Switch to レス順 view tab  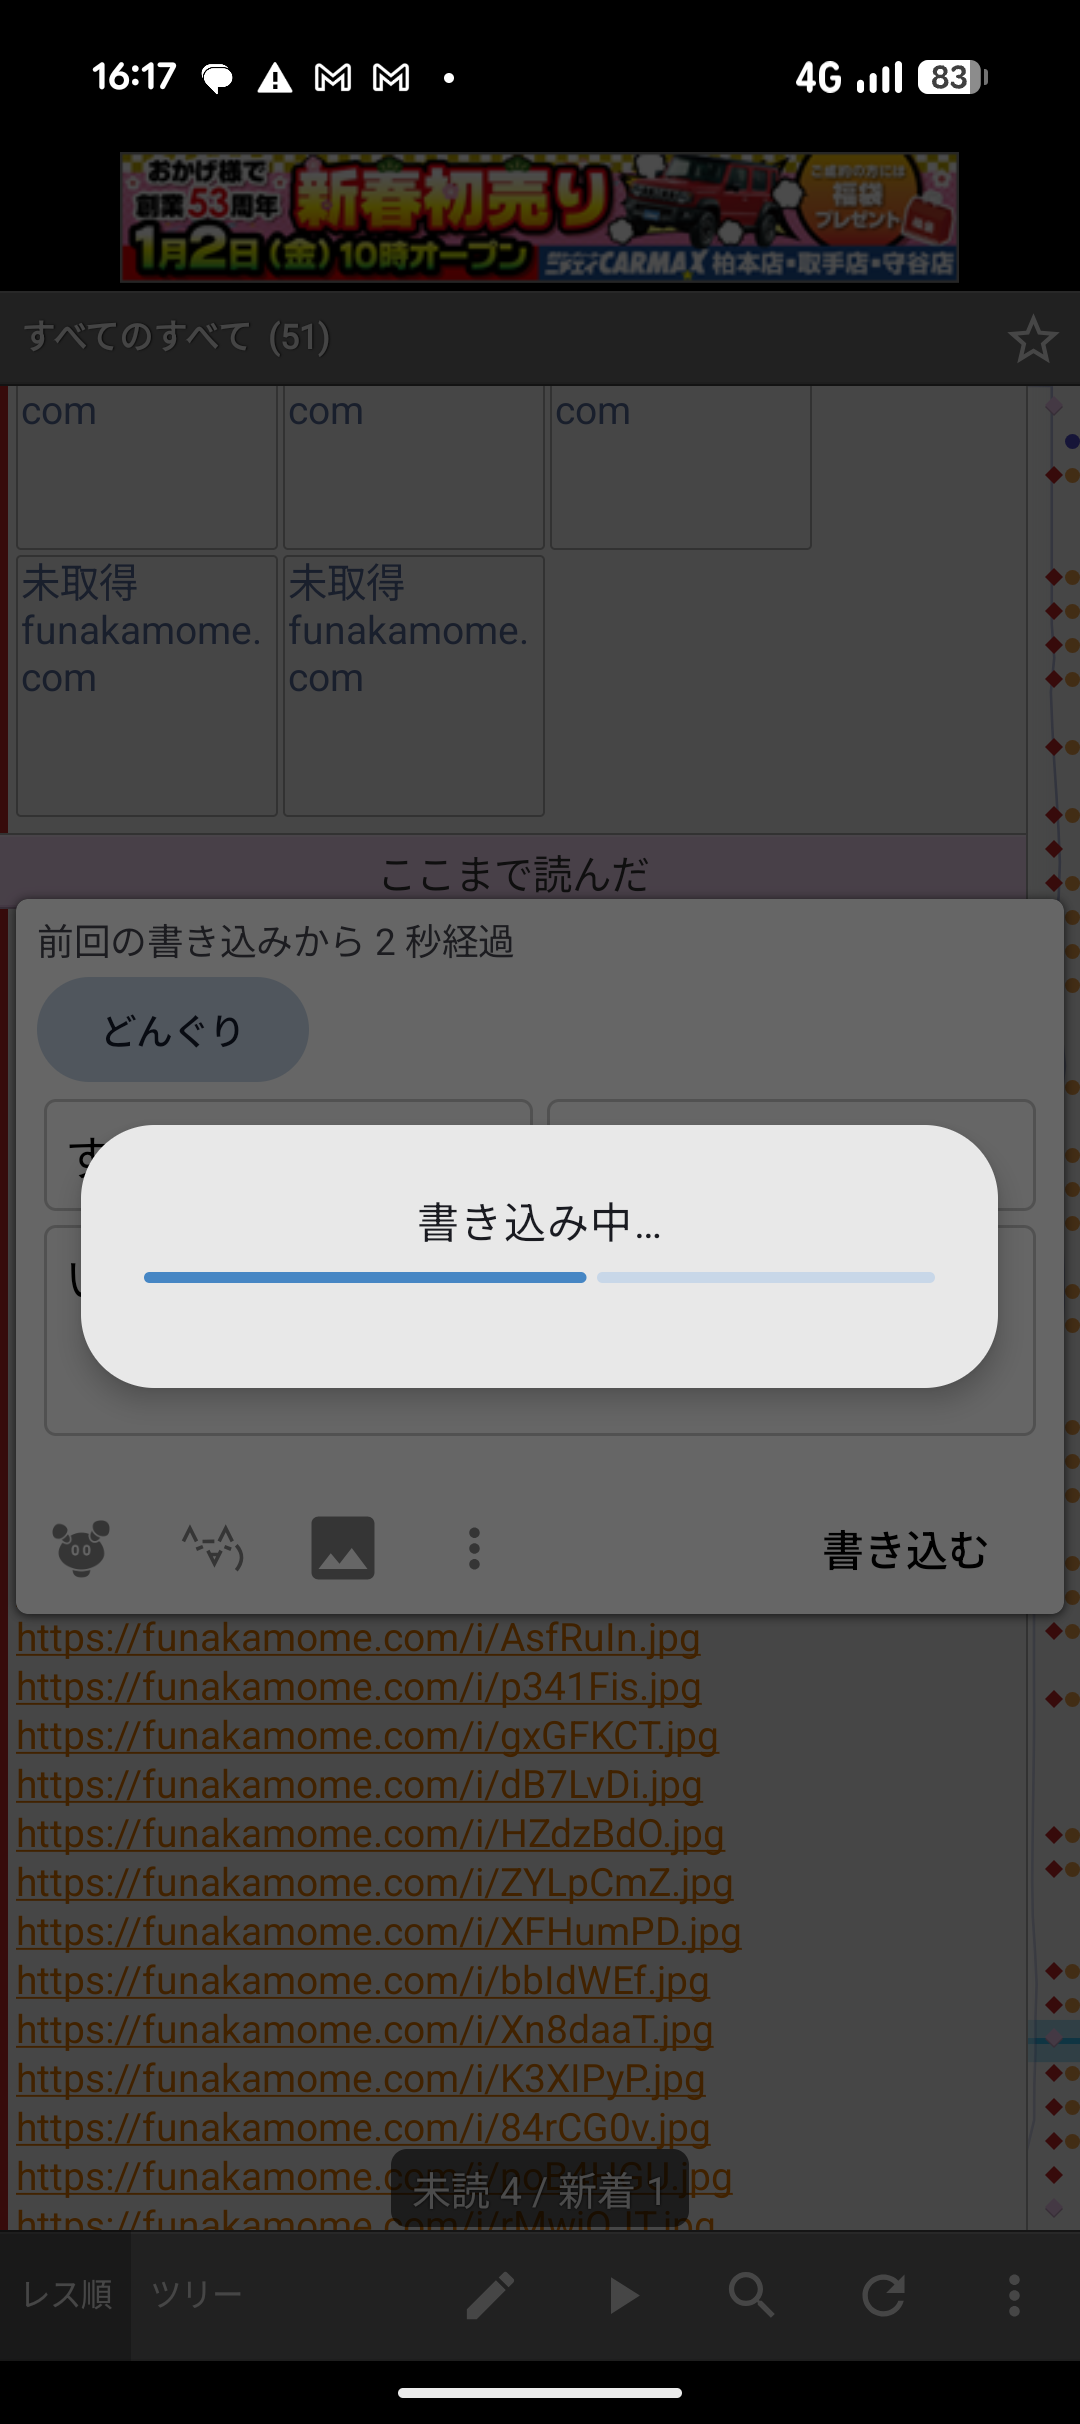coord(67,2295)
